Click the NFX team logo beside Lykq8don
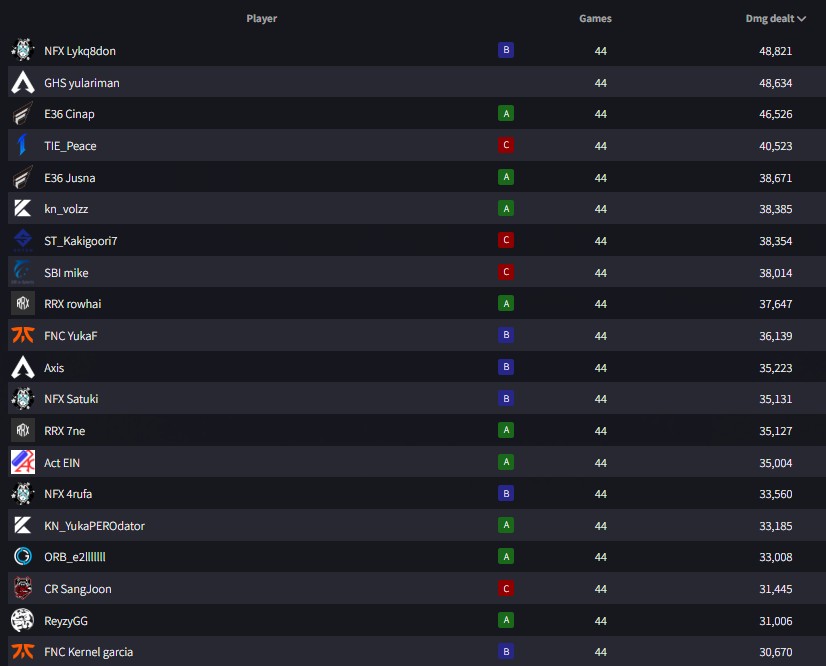 (x=23, y=50)
